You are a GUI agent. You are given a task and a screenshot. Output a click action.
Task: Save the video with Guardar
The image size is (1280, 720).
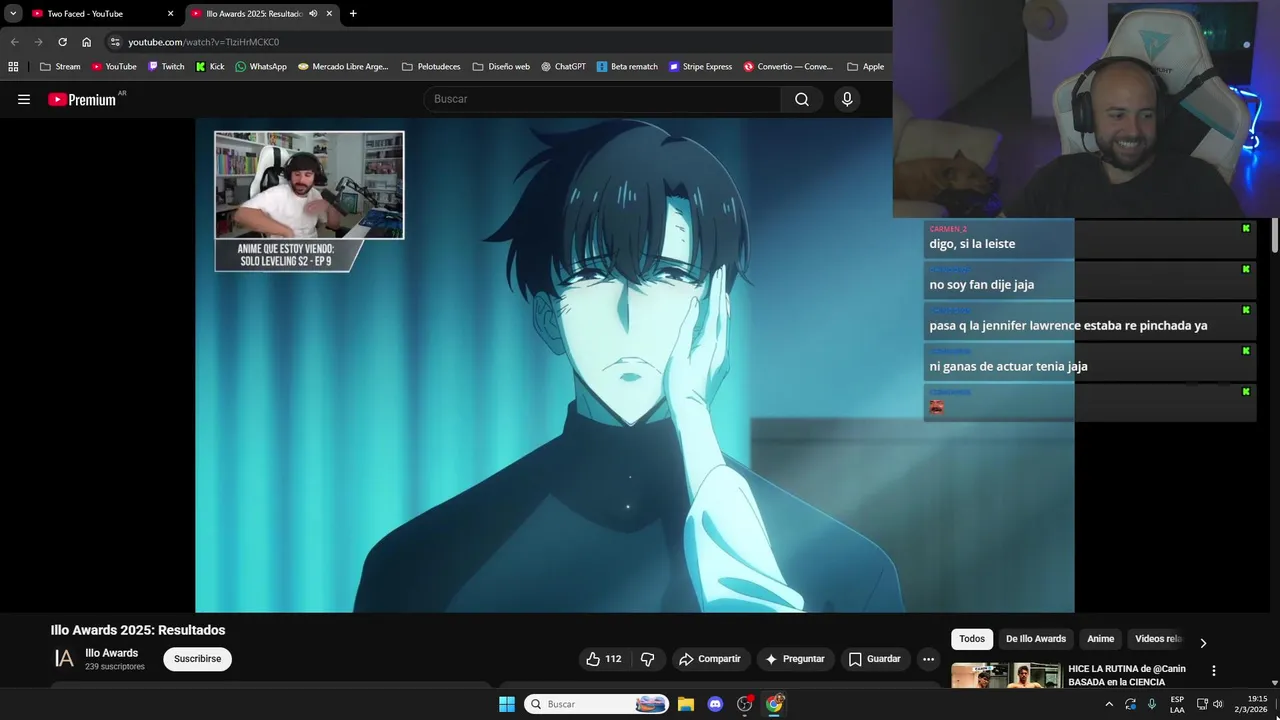coord(875,659)
